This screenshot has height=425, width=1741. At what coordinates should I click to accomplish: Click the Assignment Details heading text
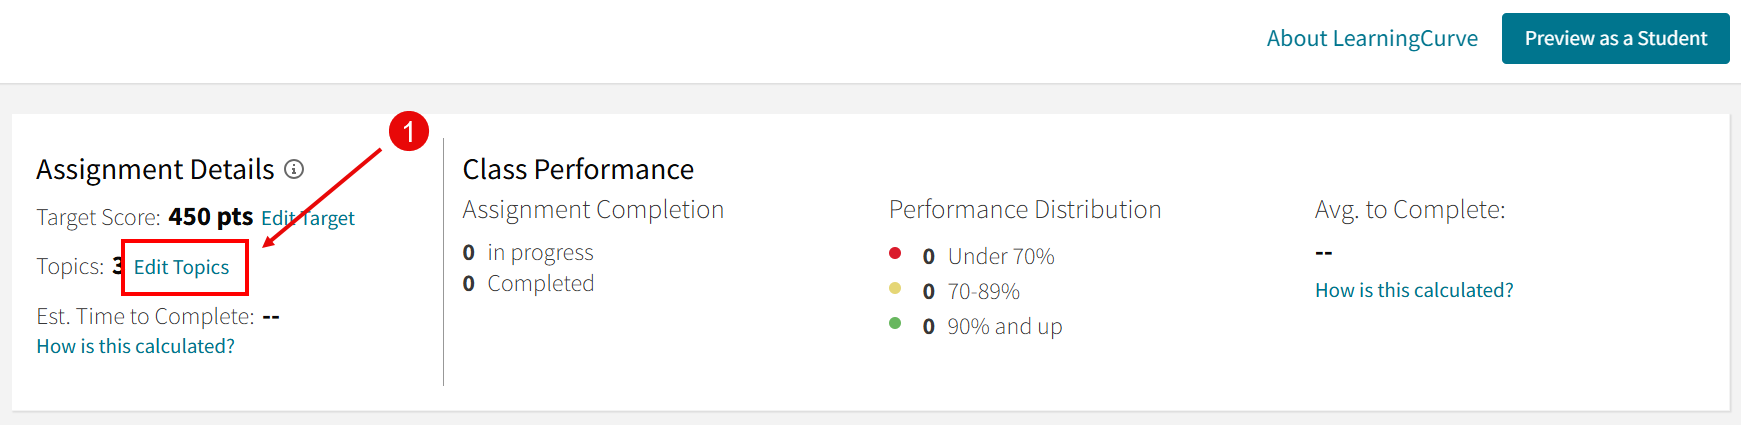click(155, 169)
